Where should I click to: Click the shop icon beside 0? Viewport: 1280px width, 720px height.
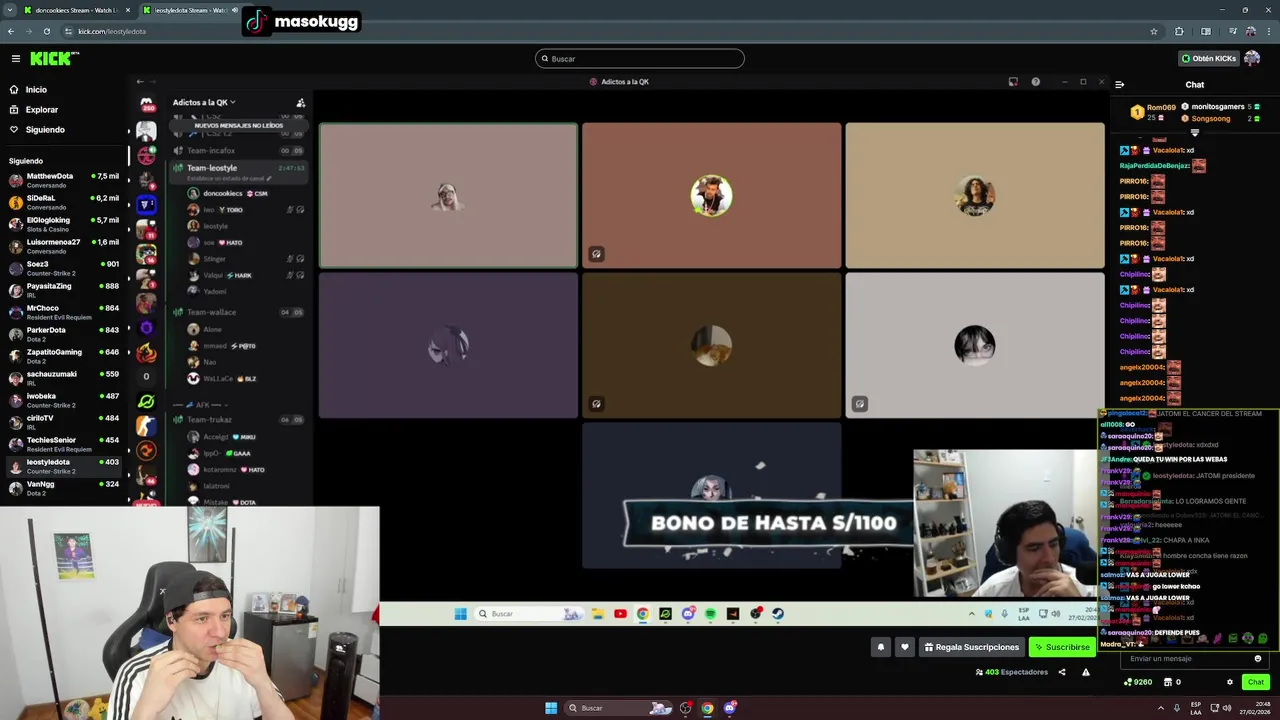click(1168, 682)
